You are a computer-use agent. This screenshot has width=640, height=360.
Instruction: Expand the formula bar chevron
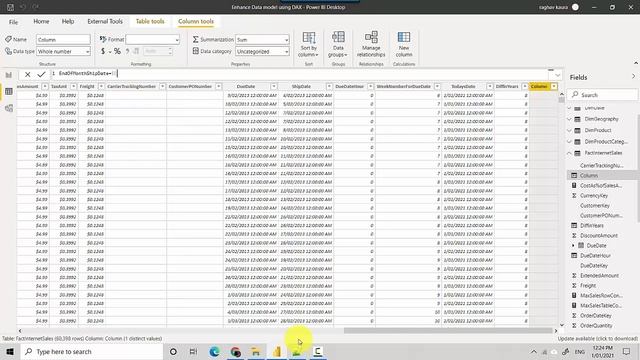point(558,75)
